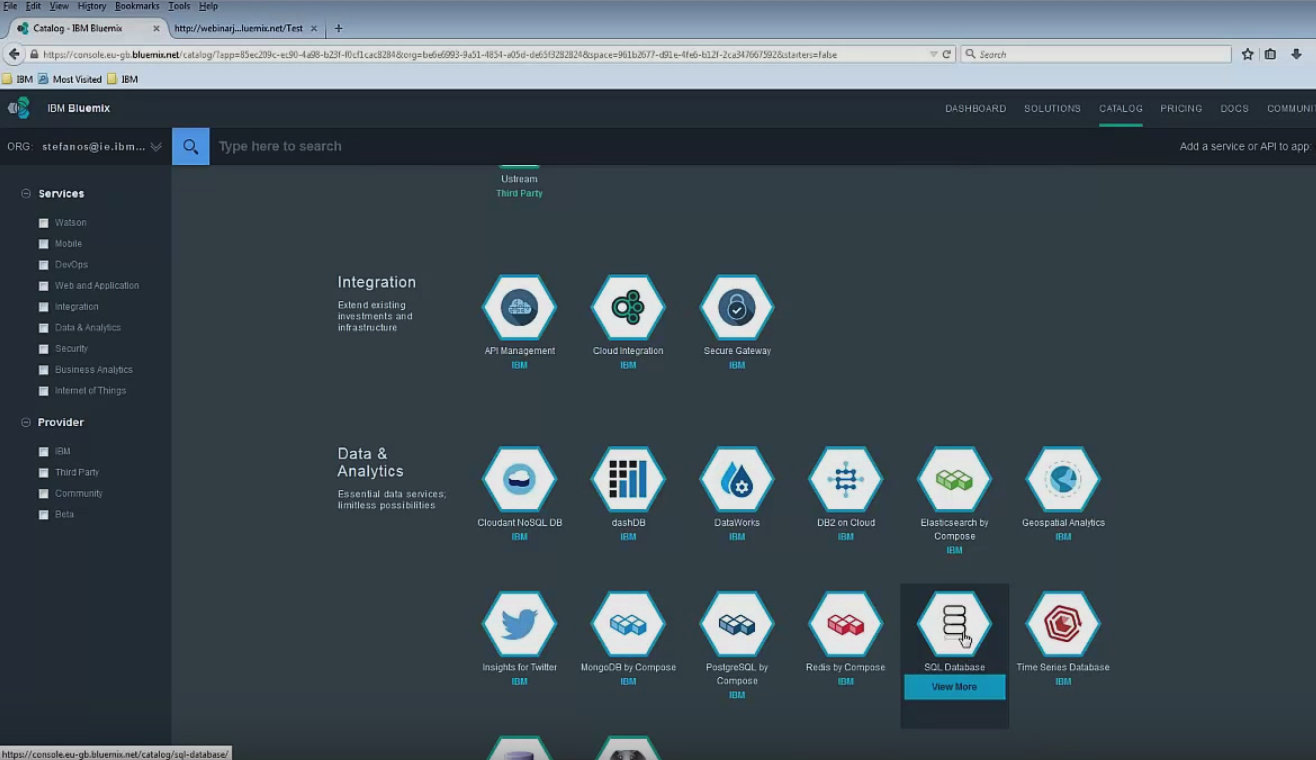
Task: Open a new browser tab with plus
Action: coord(338,28)
